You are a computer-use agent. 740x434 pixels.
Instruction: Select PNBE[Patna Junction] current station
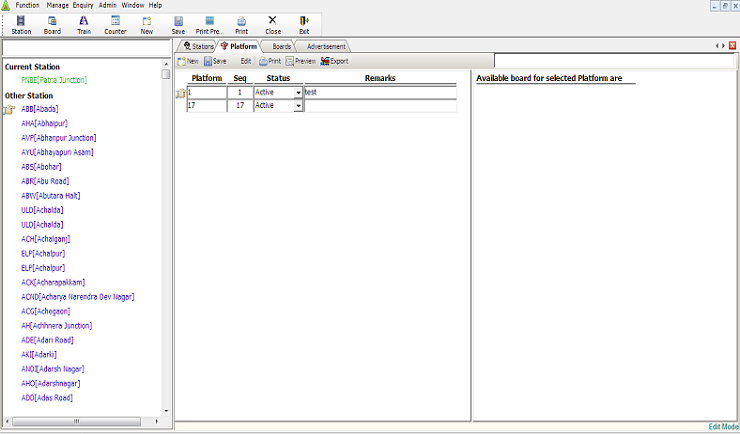(54, 80)
